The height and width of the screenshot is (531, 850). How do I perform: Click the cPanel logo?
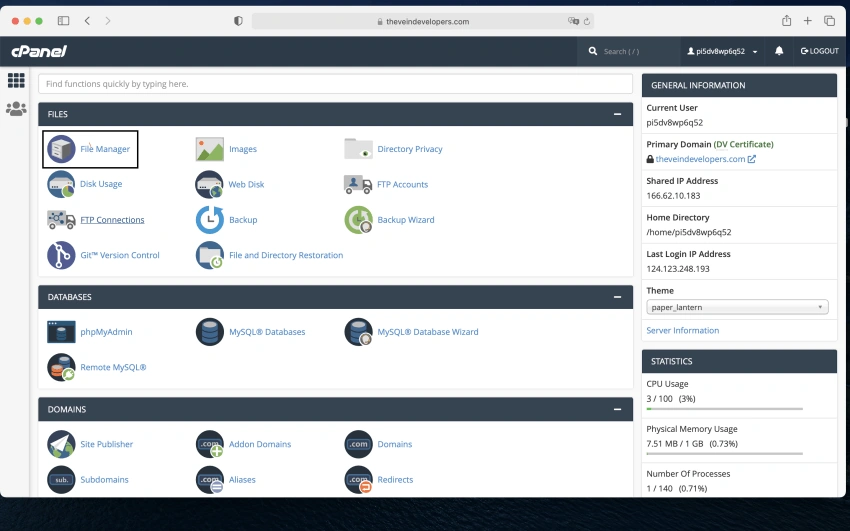[39, 51]
